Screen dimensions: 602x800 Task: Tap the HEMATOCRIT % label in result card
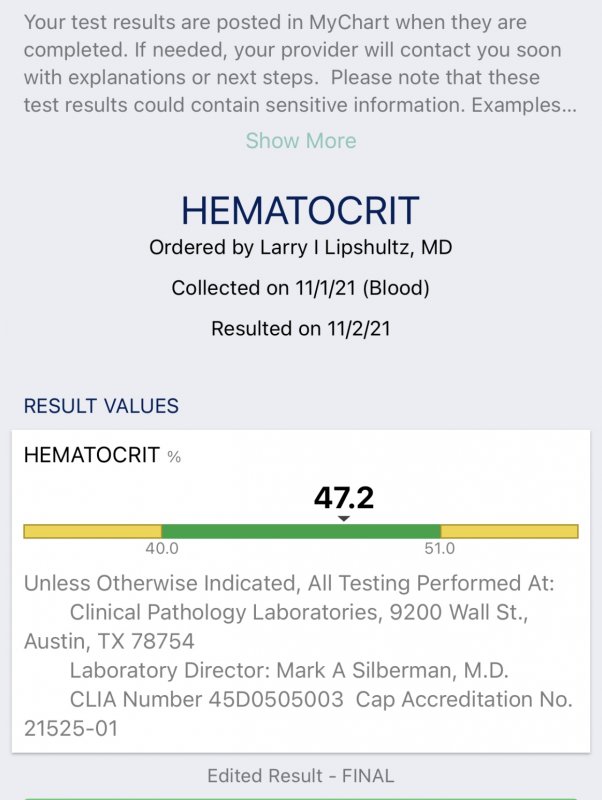[x=102, y=455]
